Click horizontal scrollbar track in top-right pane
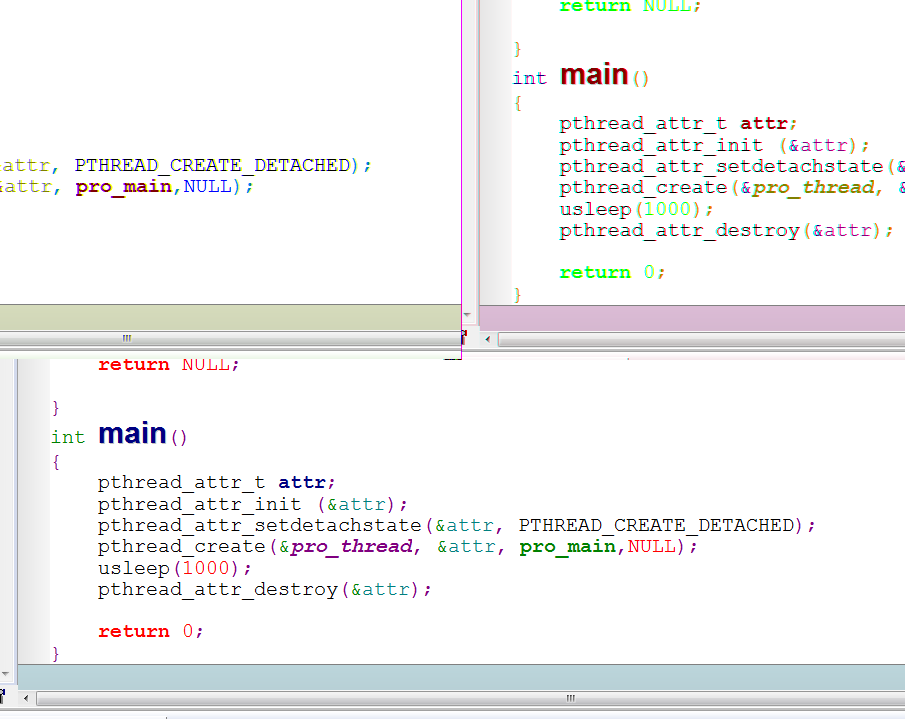The height and width of the screenshot is (719, 905). (702, 339)
